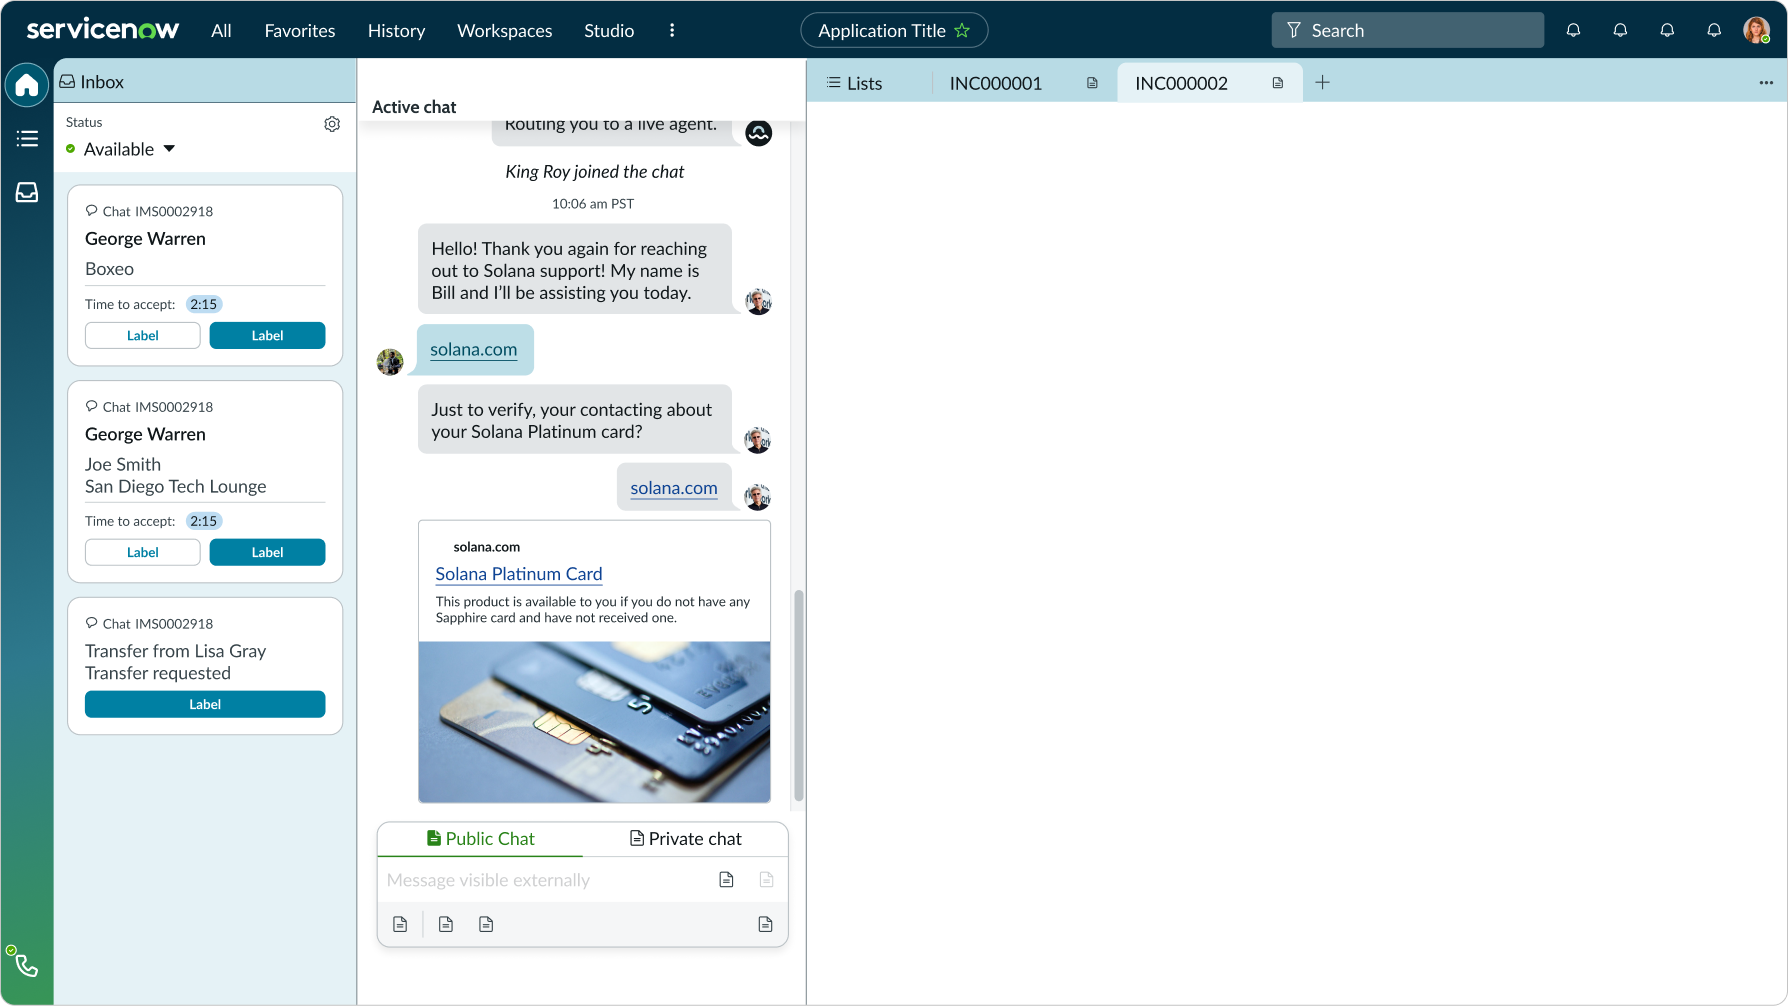1788x1006 pixels.
Task: Open the inbox tray sidebar icon
Action: [27, 192]
